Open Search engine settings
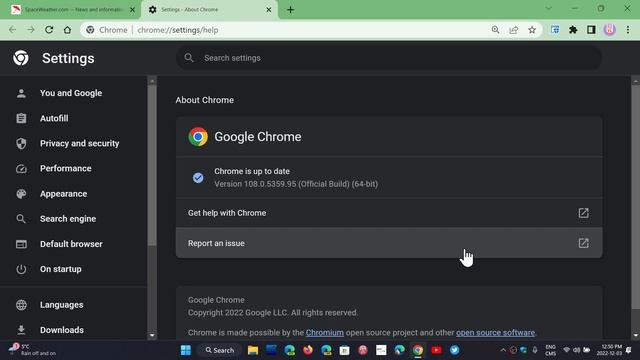The width and height of the screenshot is (640, 360). point(68,219)
